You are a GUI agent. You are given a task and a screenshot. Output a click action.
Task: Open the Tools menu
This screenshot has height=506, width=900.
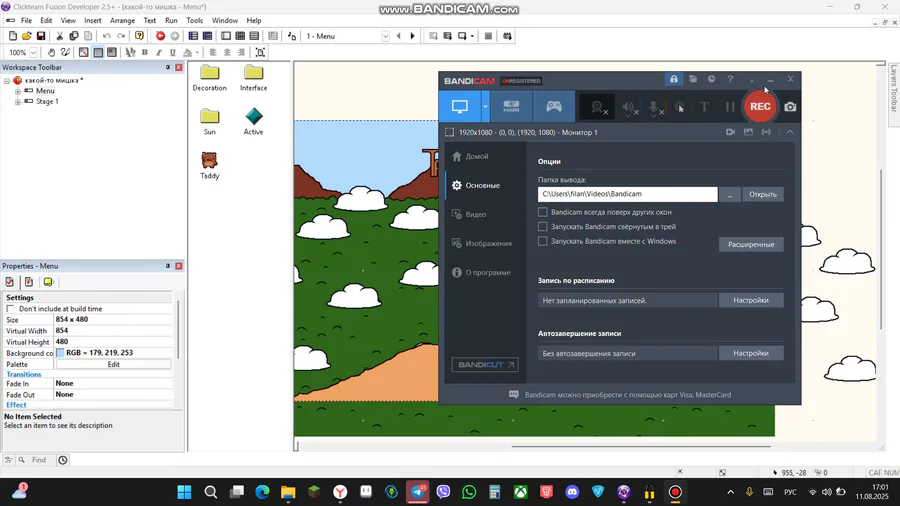(195, 20)
